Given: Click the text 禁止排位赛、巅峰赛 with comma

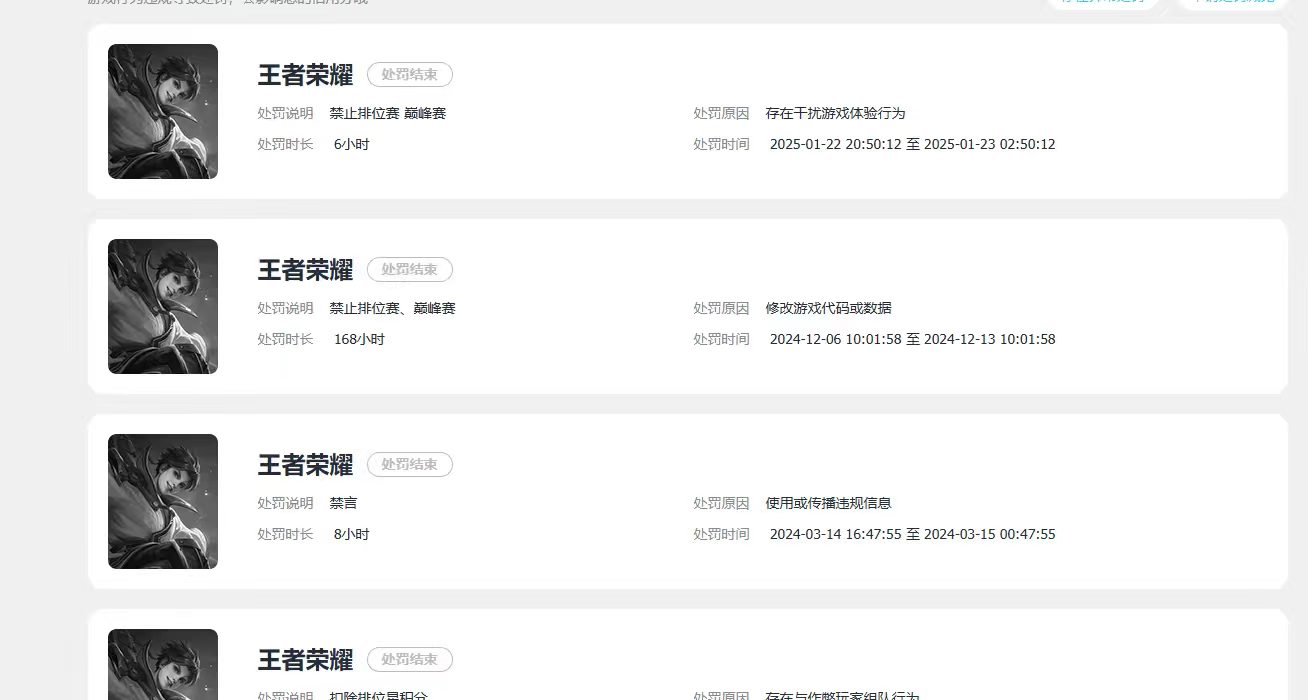Looking at the screenshot, I should click(x=393, y=308).
